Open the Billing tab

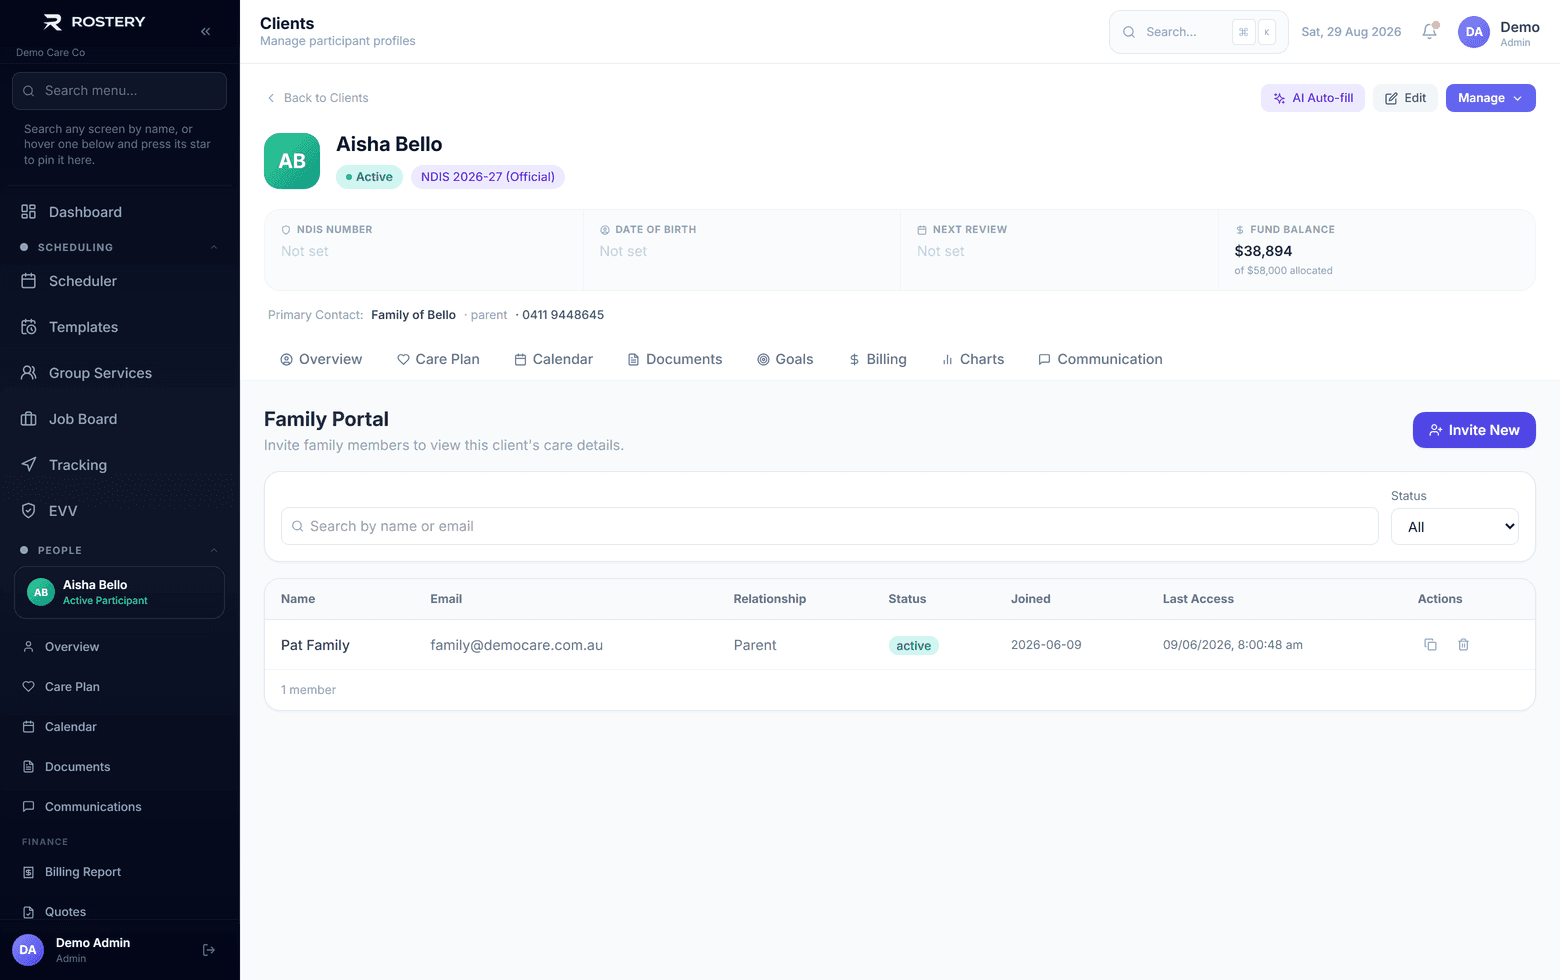tap(878, 359)
